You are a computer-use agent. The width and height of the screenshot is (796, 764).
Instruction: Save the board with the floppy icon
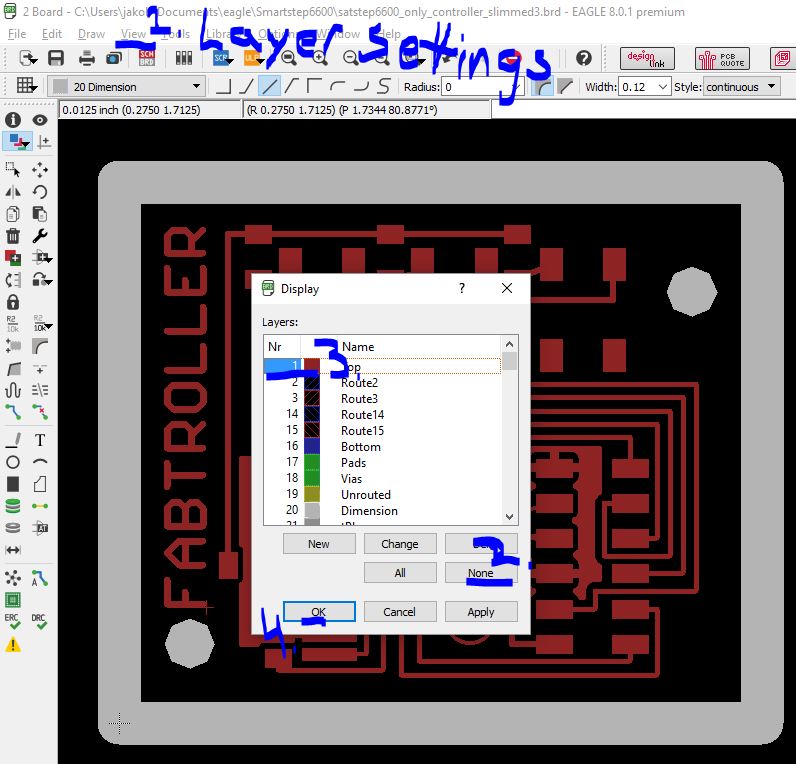[x=56, y=58]
